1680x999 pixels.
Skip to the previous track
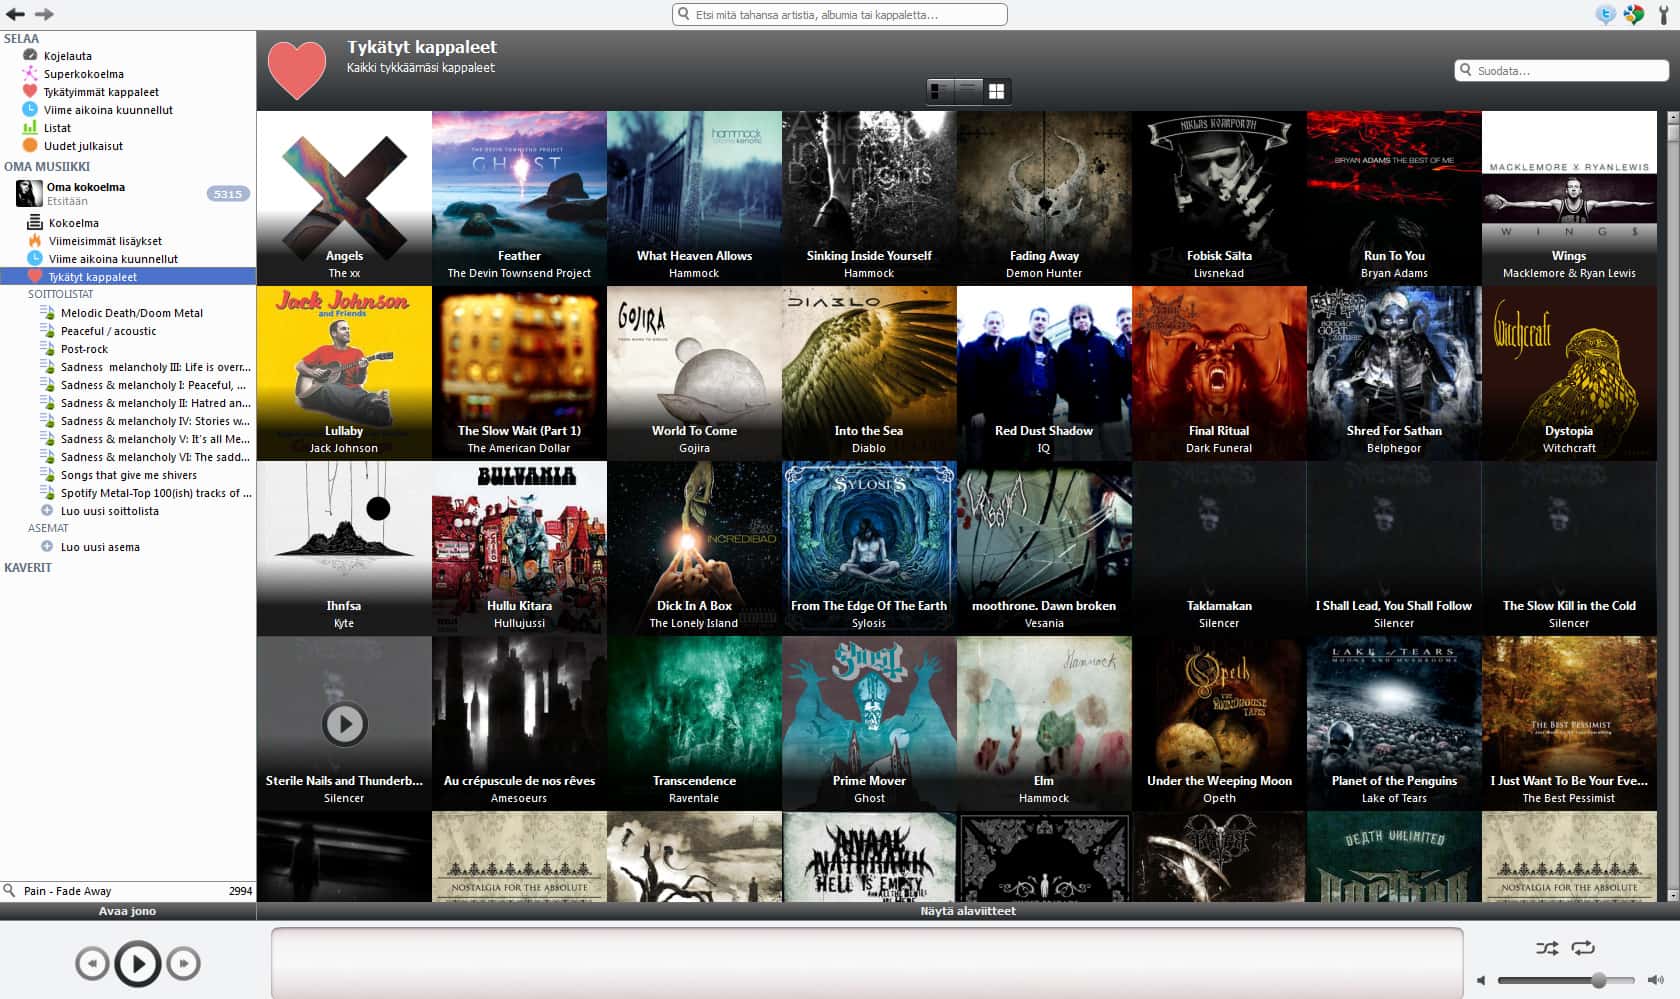(92, 963)
